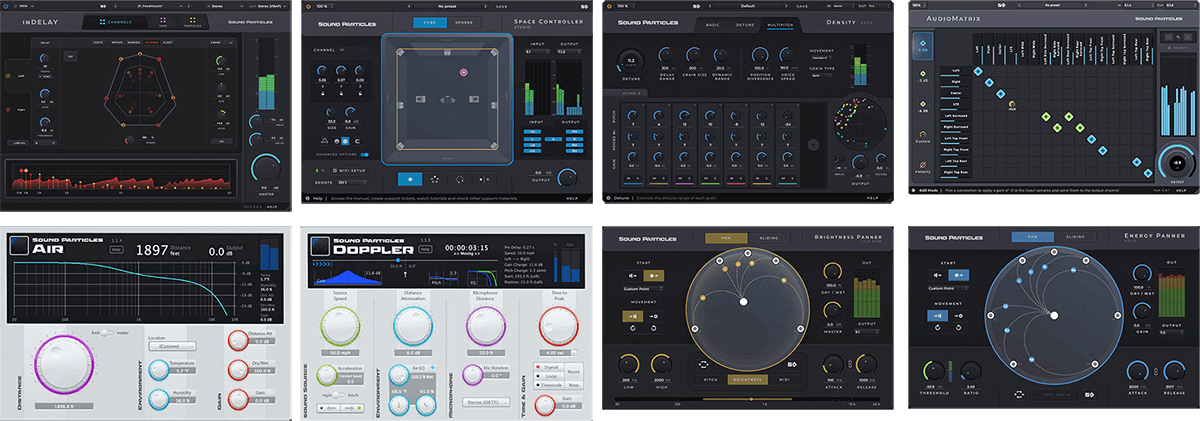Toggle the Z axis lock in Space Controller

(x=360, y=93)
